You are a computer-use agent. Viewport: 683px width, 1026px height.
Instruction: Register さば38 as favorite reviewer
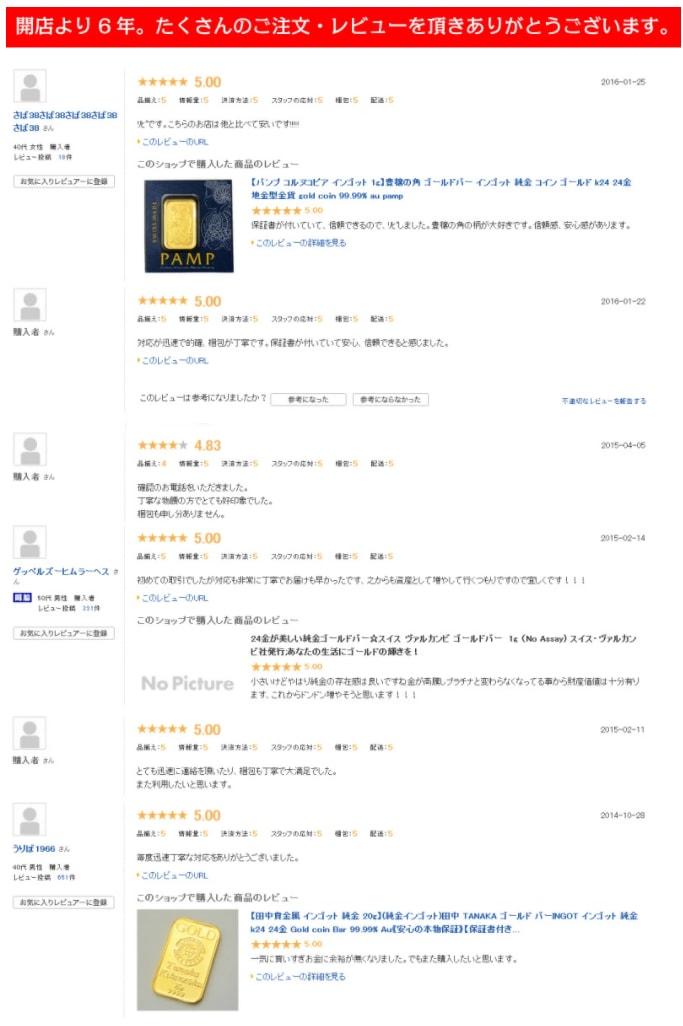pyautogui.click(x=64, y=182)
